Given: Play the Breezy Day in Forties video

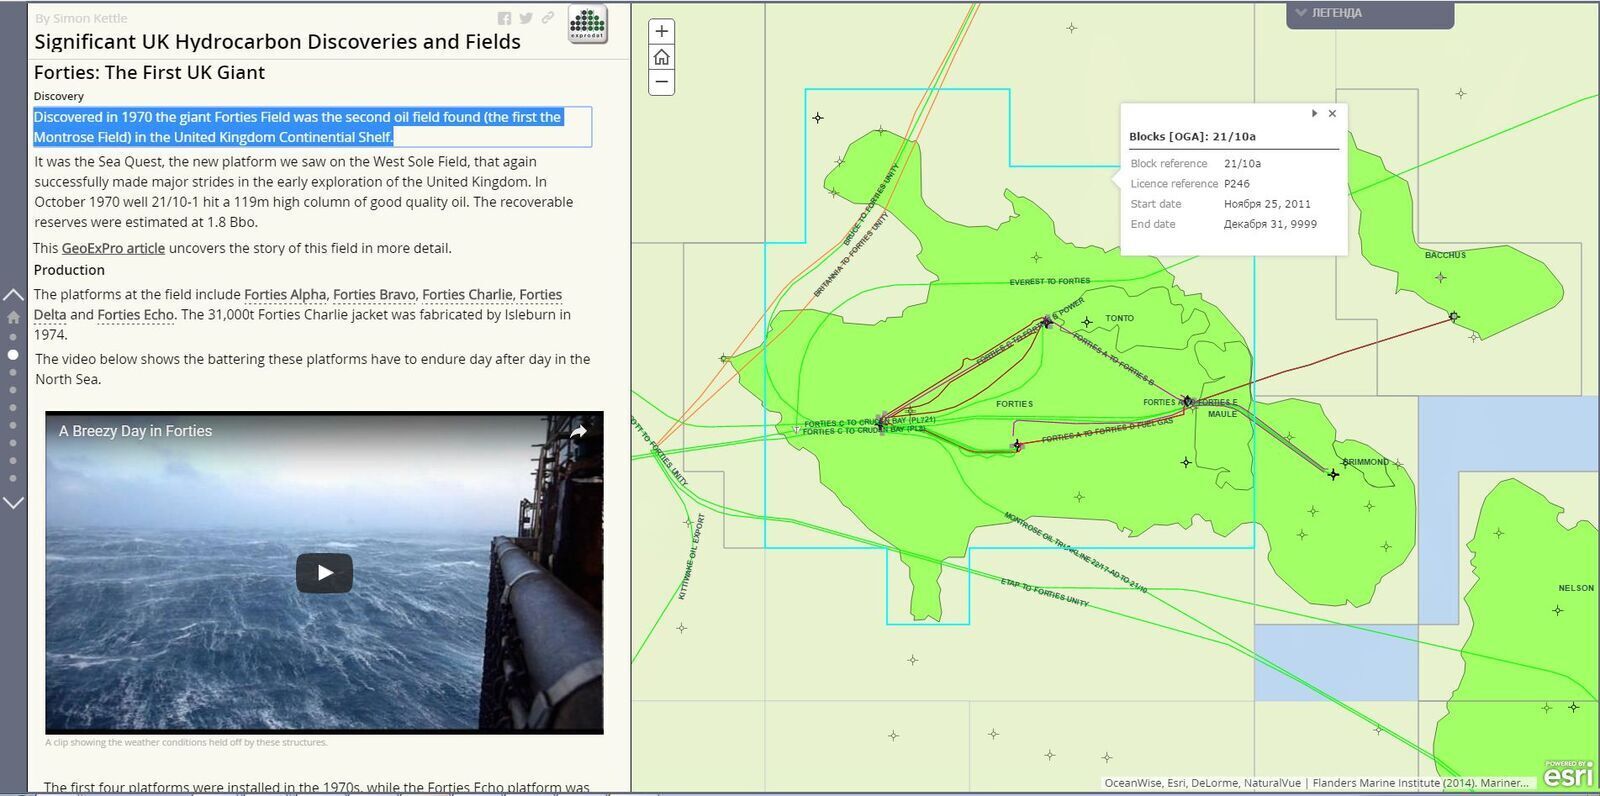Looking at the screenshot, I should click(x=324, y=573).
